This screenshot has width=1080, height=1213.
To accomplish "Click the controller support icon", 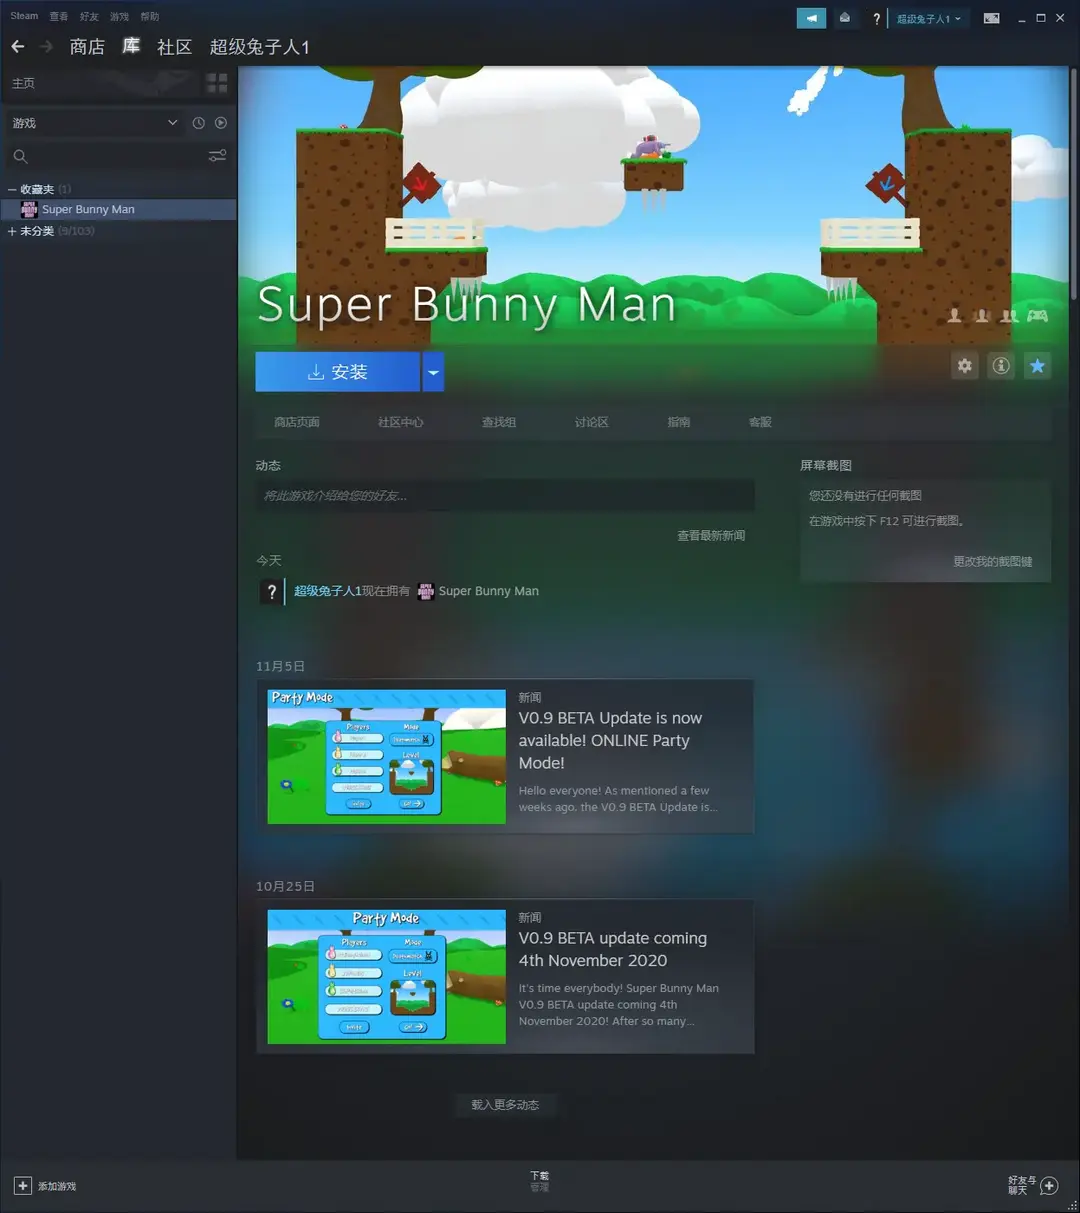I will (x=1038, y=316).
